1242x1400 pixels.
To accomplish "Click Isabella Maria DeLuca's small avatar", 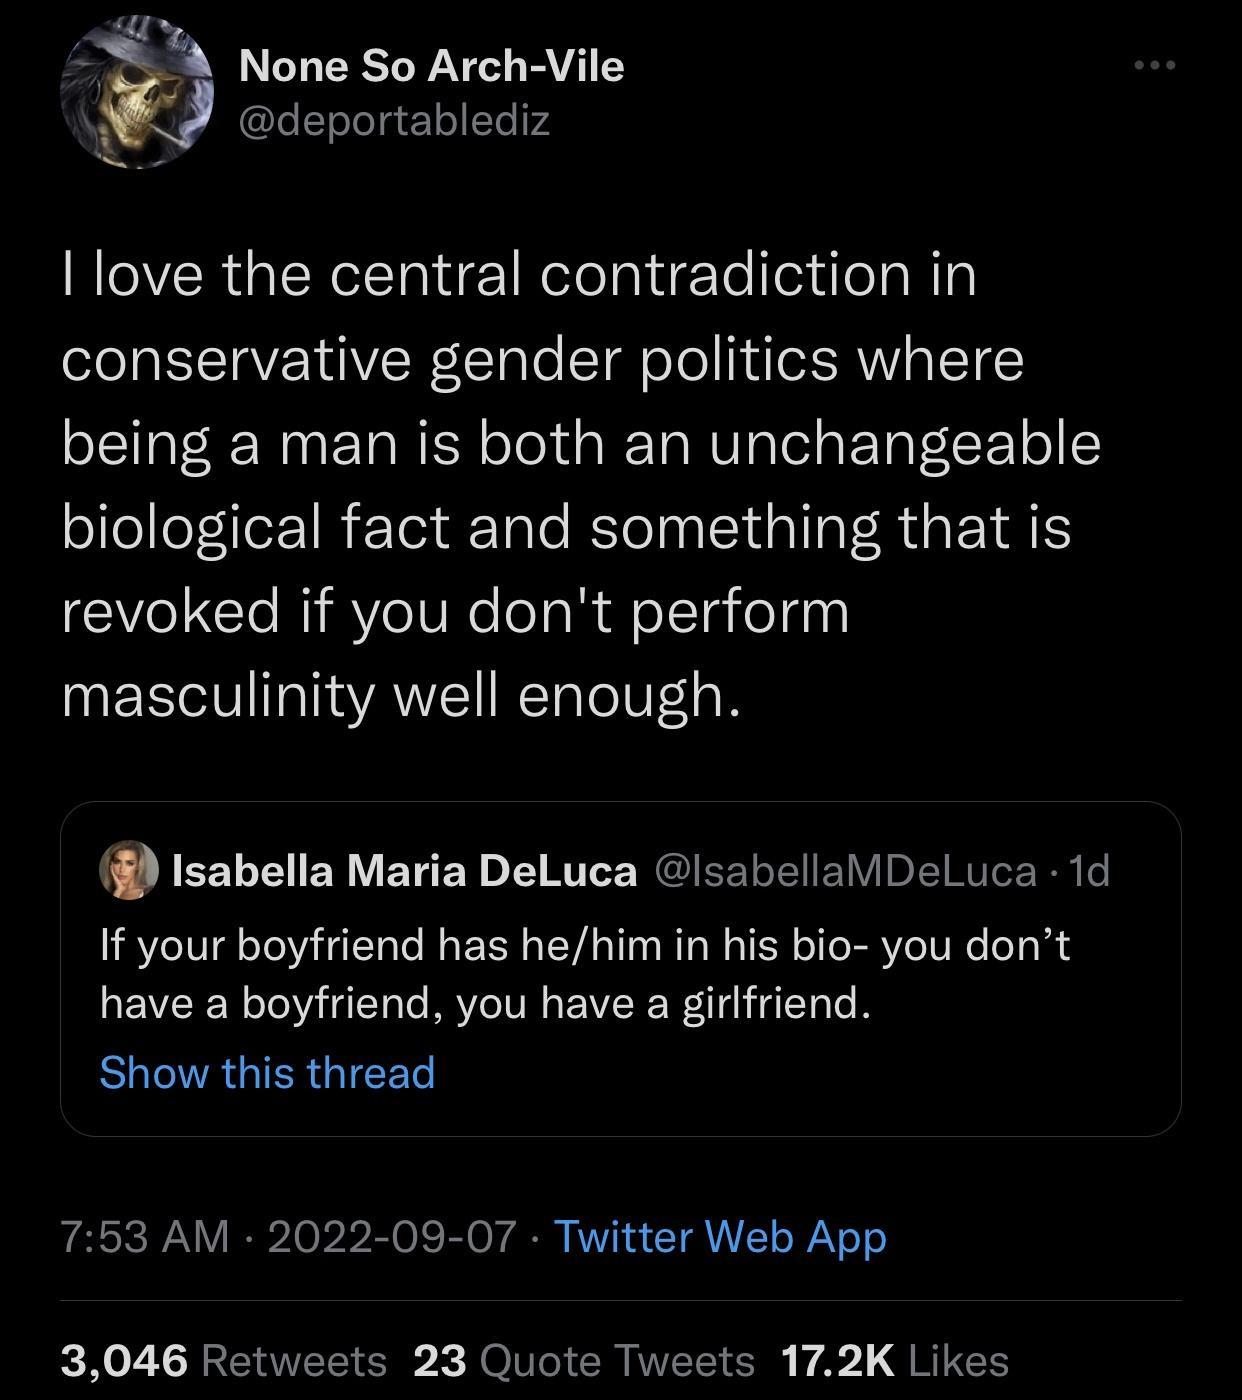I will (x=128, y=870).
